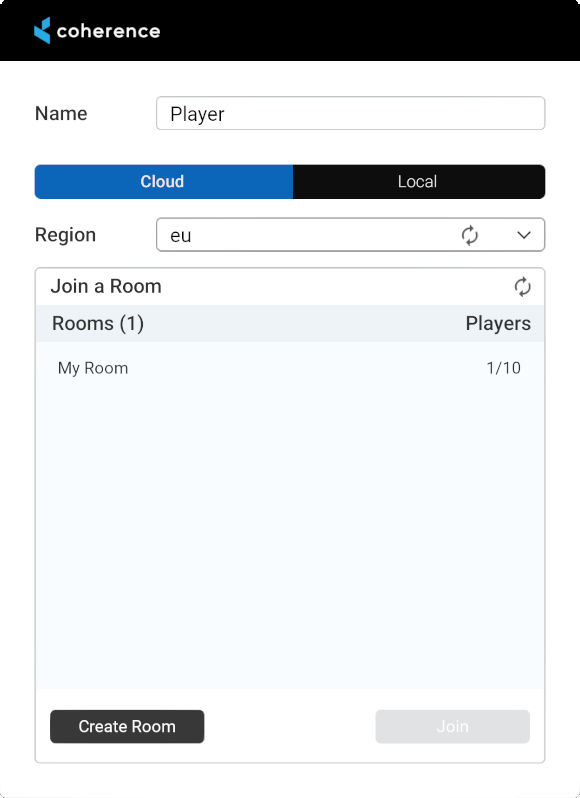Expand the Region dropdown chevron
The image size is (580, 798).
tap(524, 235)
